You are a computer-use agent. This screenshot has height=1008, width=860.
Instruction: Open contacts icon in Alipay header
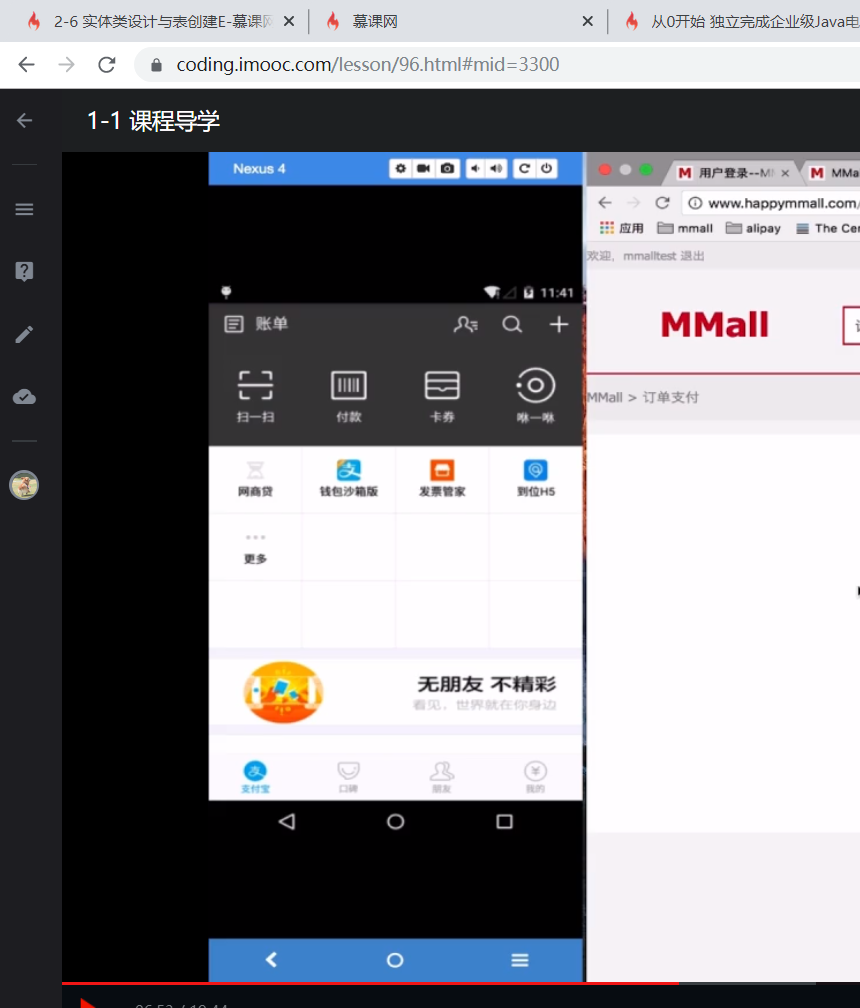click(x=465, y=324)
